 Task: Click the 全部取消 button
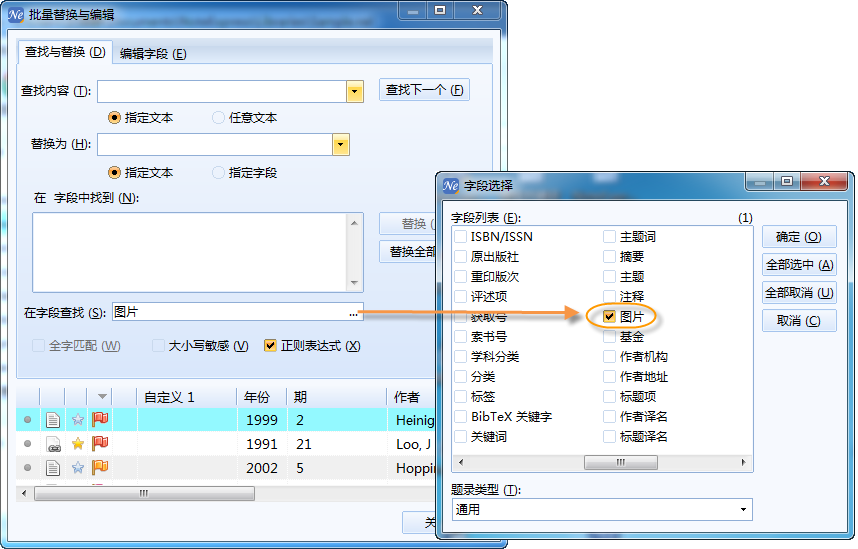tap(799, 293)
